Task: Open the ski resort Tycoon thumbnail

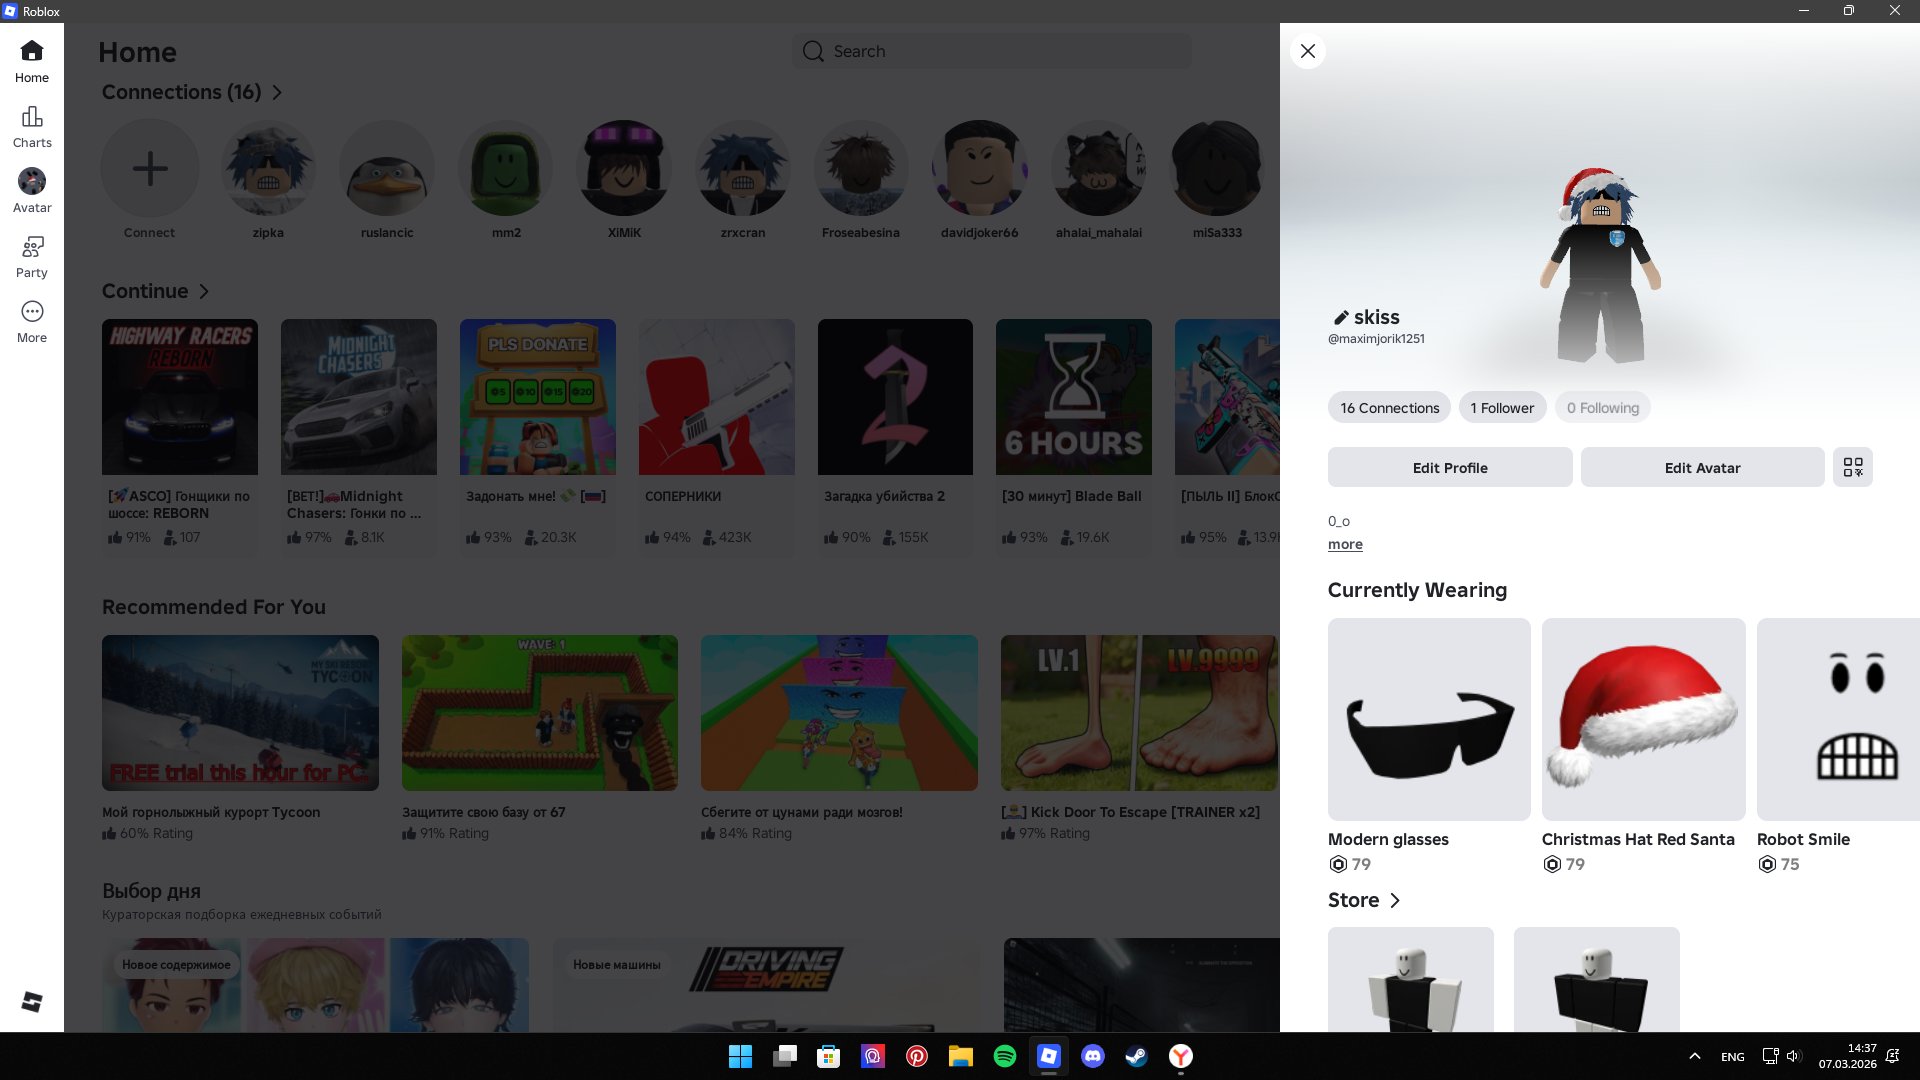Action: click(240, 713)
